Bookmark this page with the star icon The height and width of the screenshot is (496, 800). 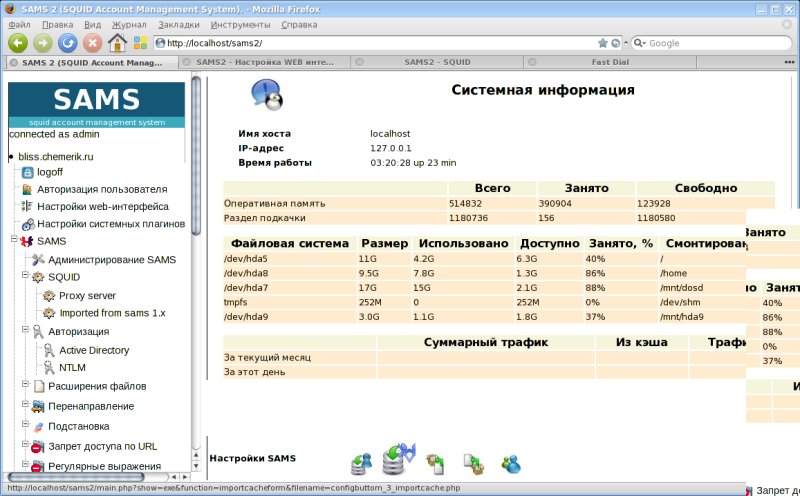coord(603,43)
